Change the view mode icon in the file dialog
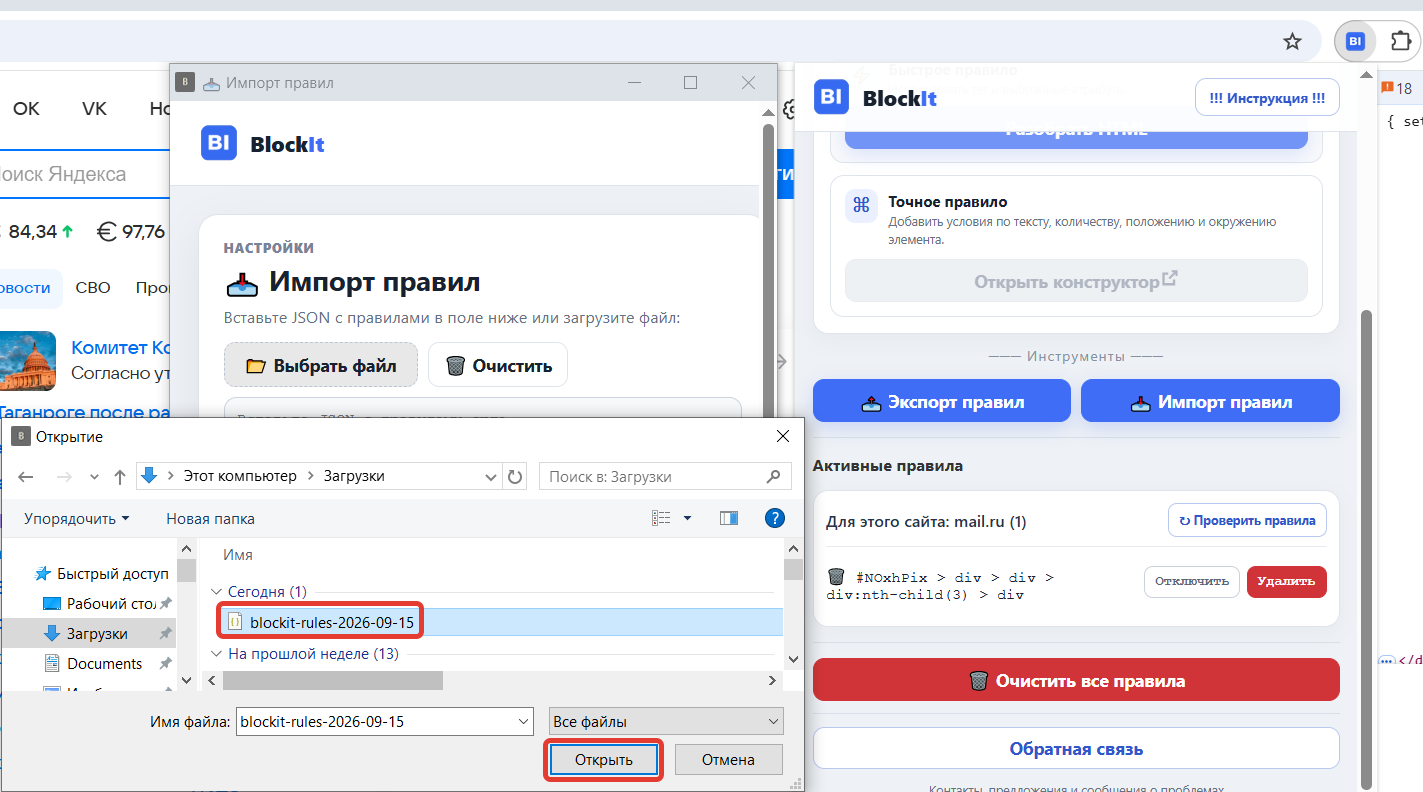This screenshot has width=1423, height=792. pyautogui.click(x=661, y=518)
